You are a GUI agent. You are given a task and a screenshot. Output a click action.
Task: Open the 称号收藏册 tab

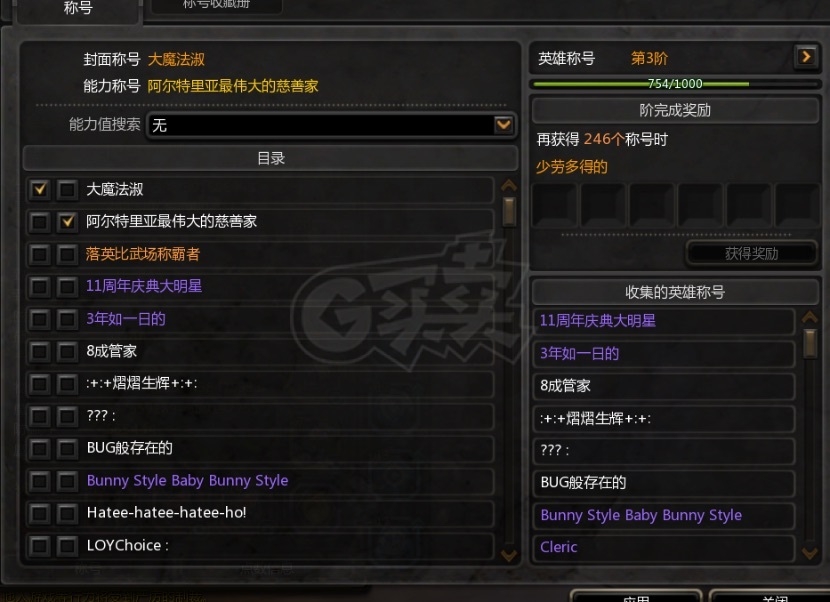tap(216, 5)
